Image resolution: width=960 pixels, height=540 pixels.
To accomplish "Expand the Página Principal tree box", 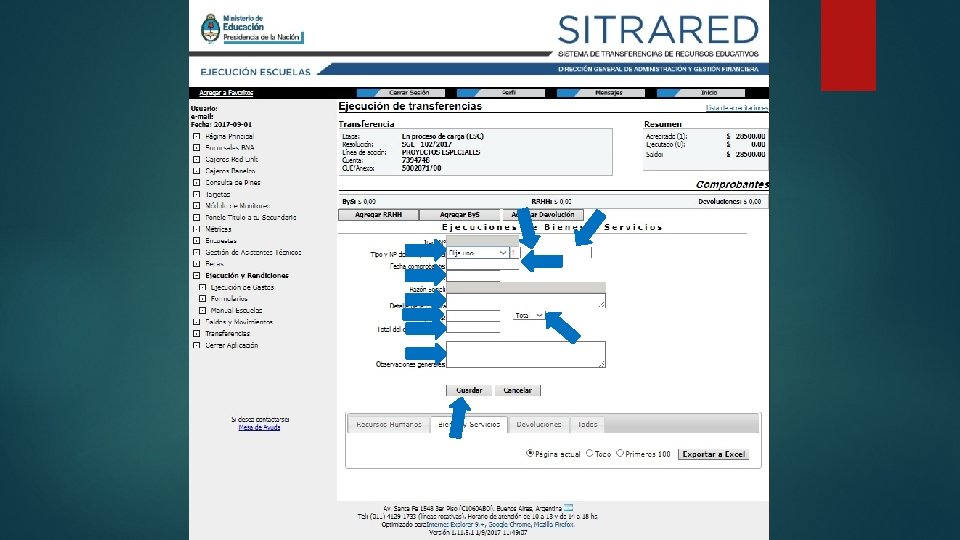I will pos(197,137).
